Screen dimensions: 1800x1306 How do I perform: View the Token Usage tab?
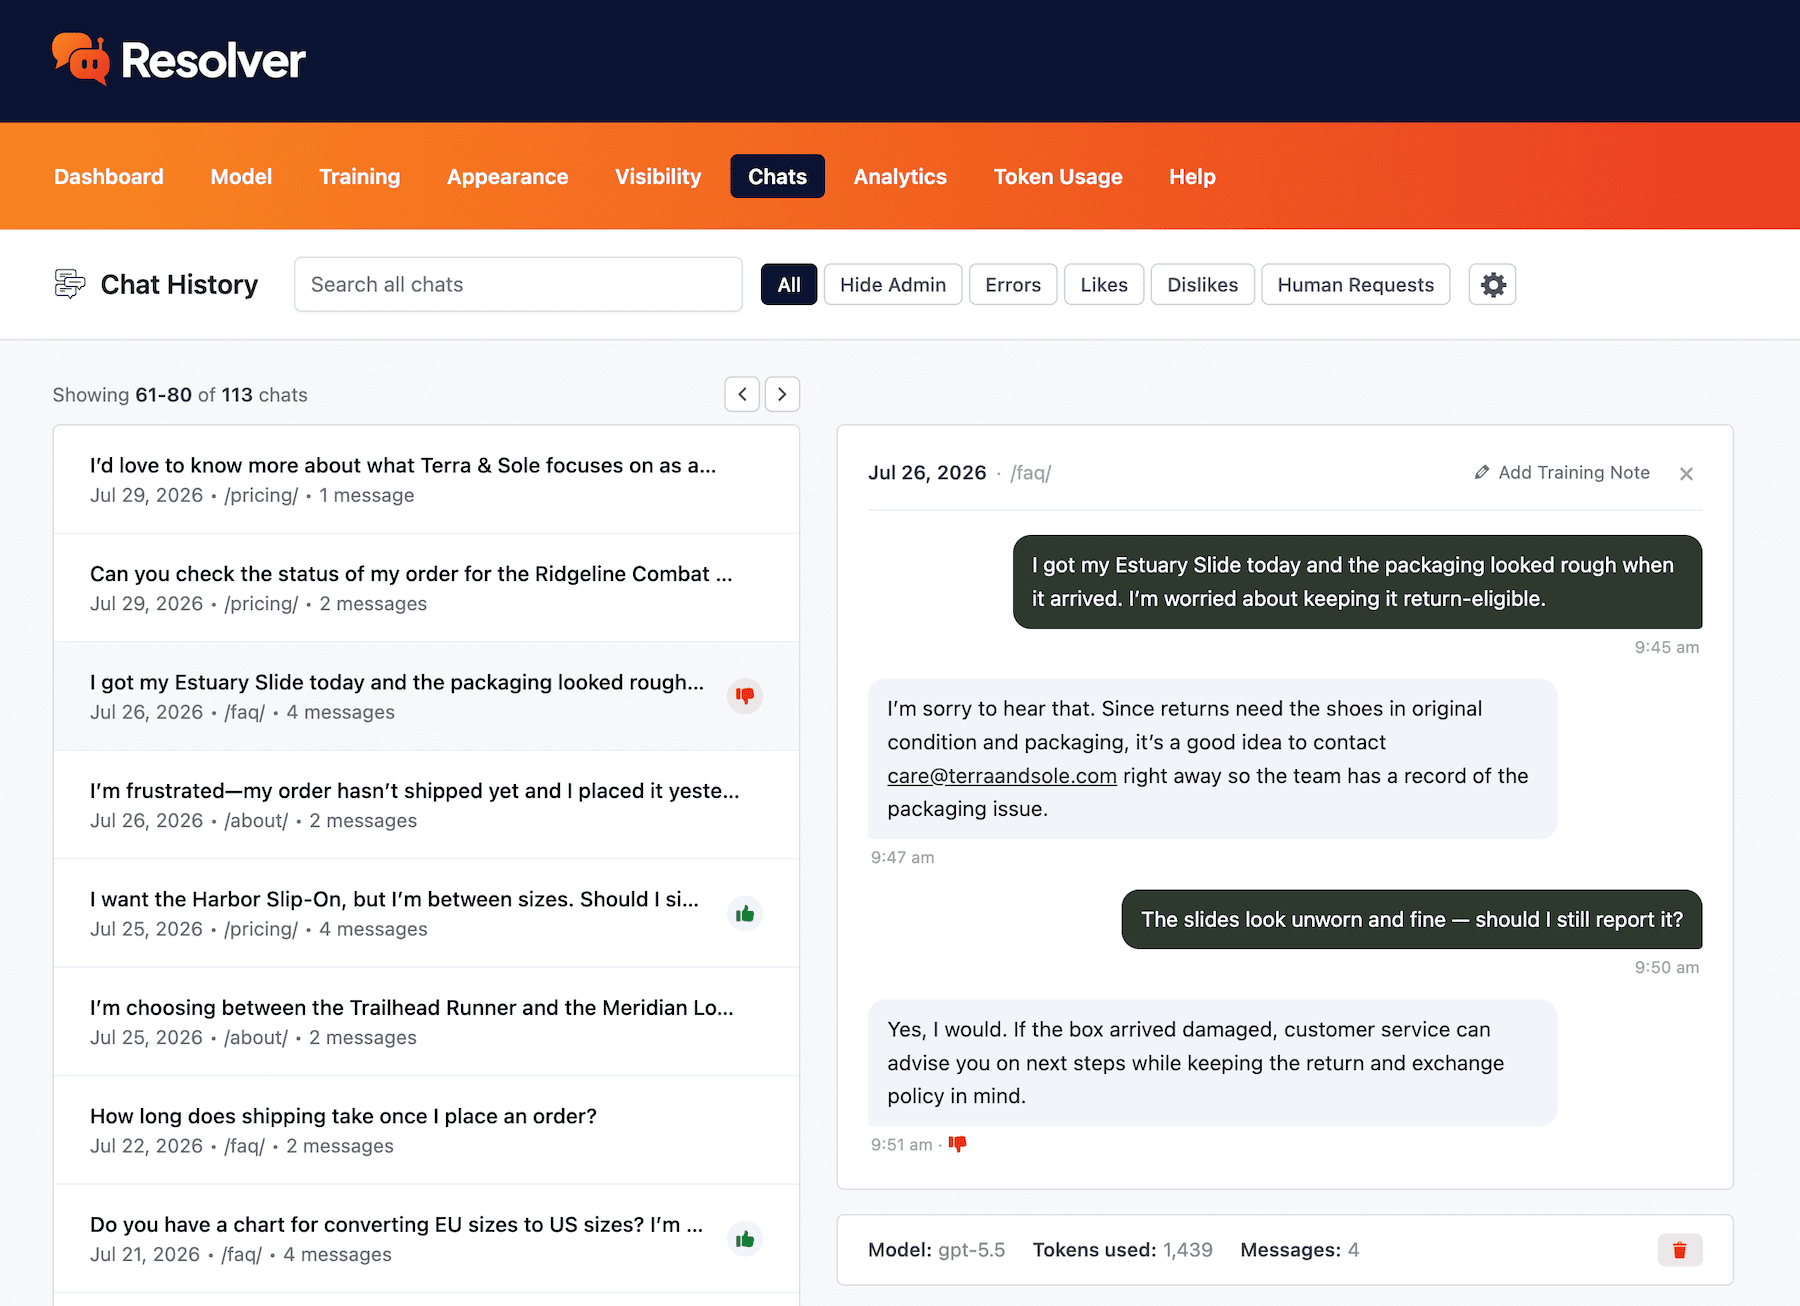(1058, 176)
